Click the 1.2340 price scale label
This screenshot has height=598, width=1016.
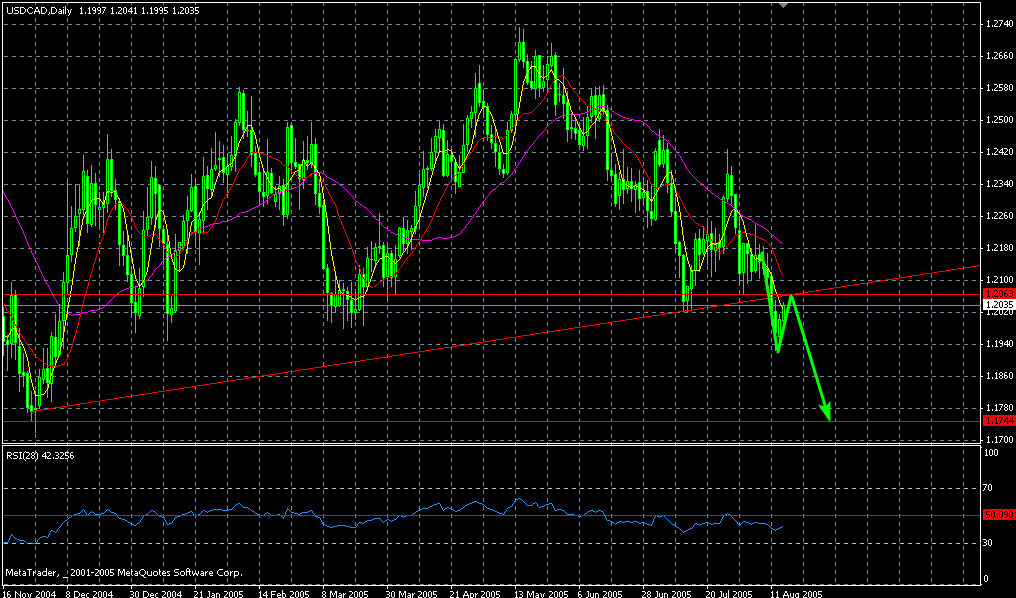point(999,183)
